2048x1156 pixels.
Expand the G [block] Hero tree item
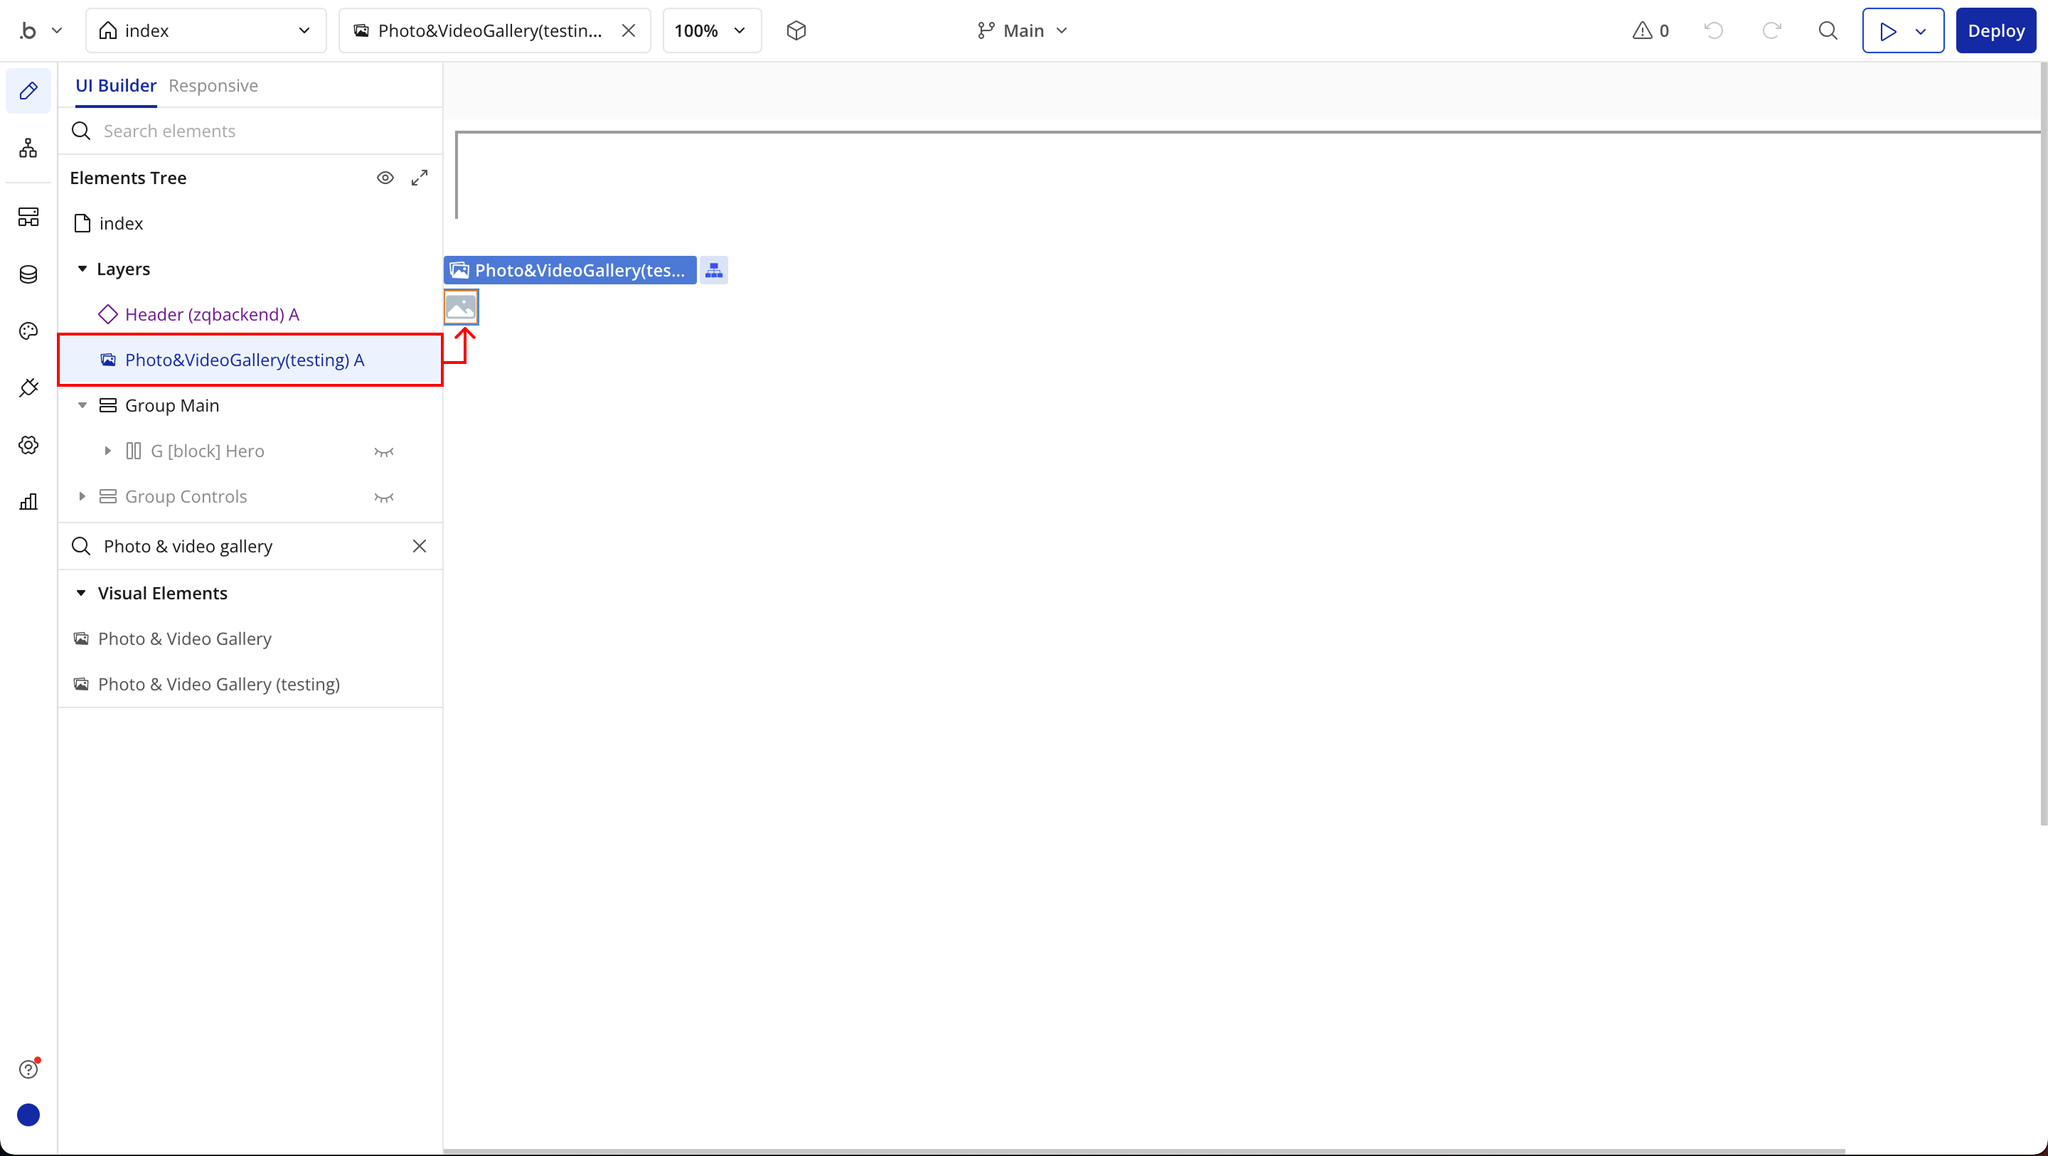click(108, 451)
